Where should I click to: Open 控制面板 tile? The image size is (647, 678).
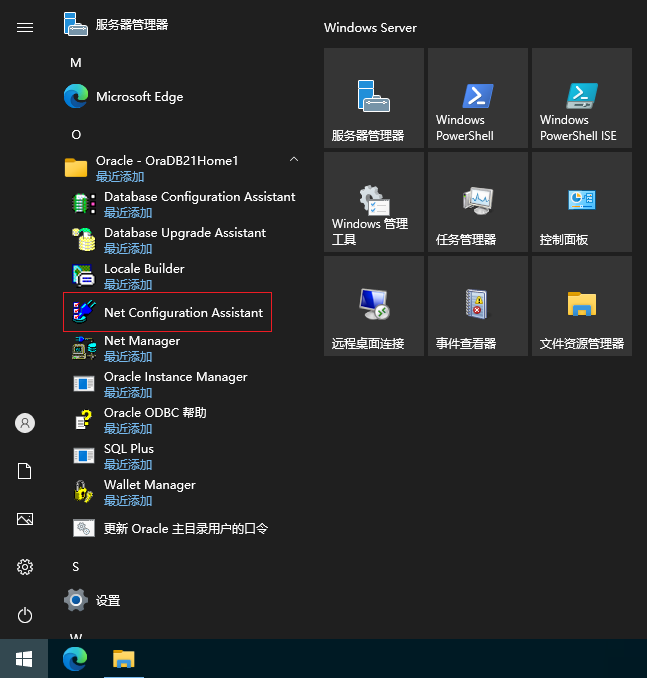click(x=582, y=202)
